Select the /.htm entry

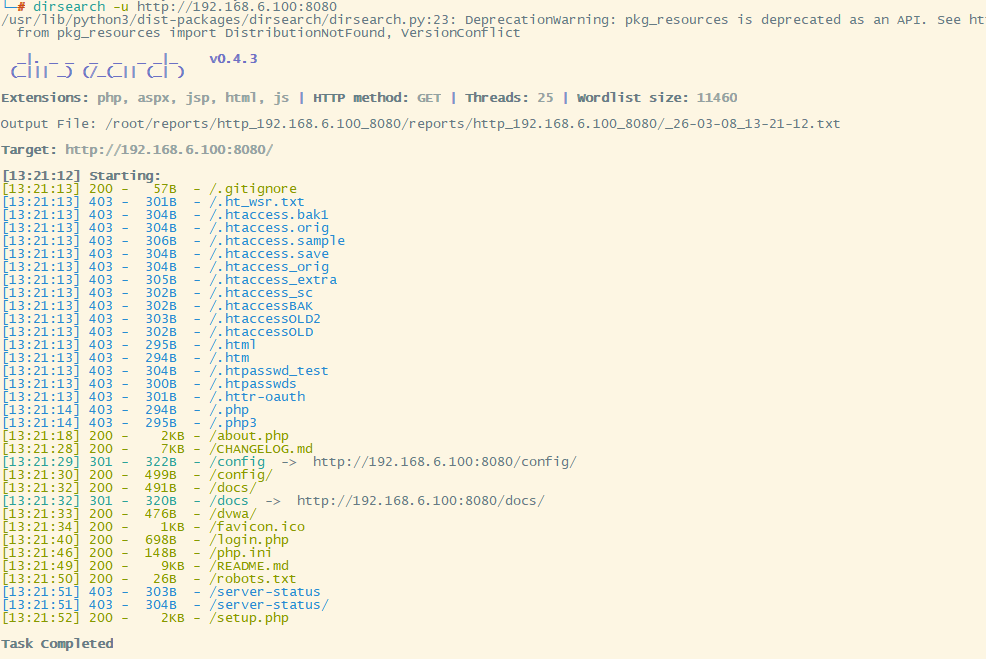(229, 358)
